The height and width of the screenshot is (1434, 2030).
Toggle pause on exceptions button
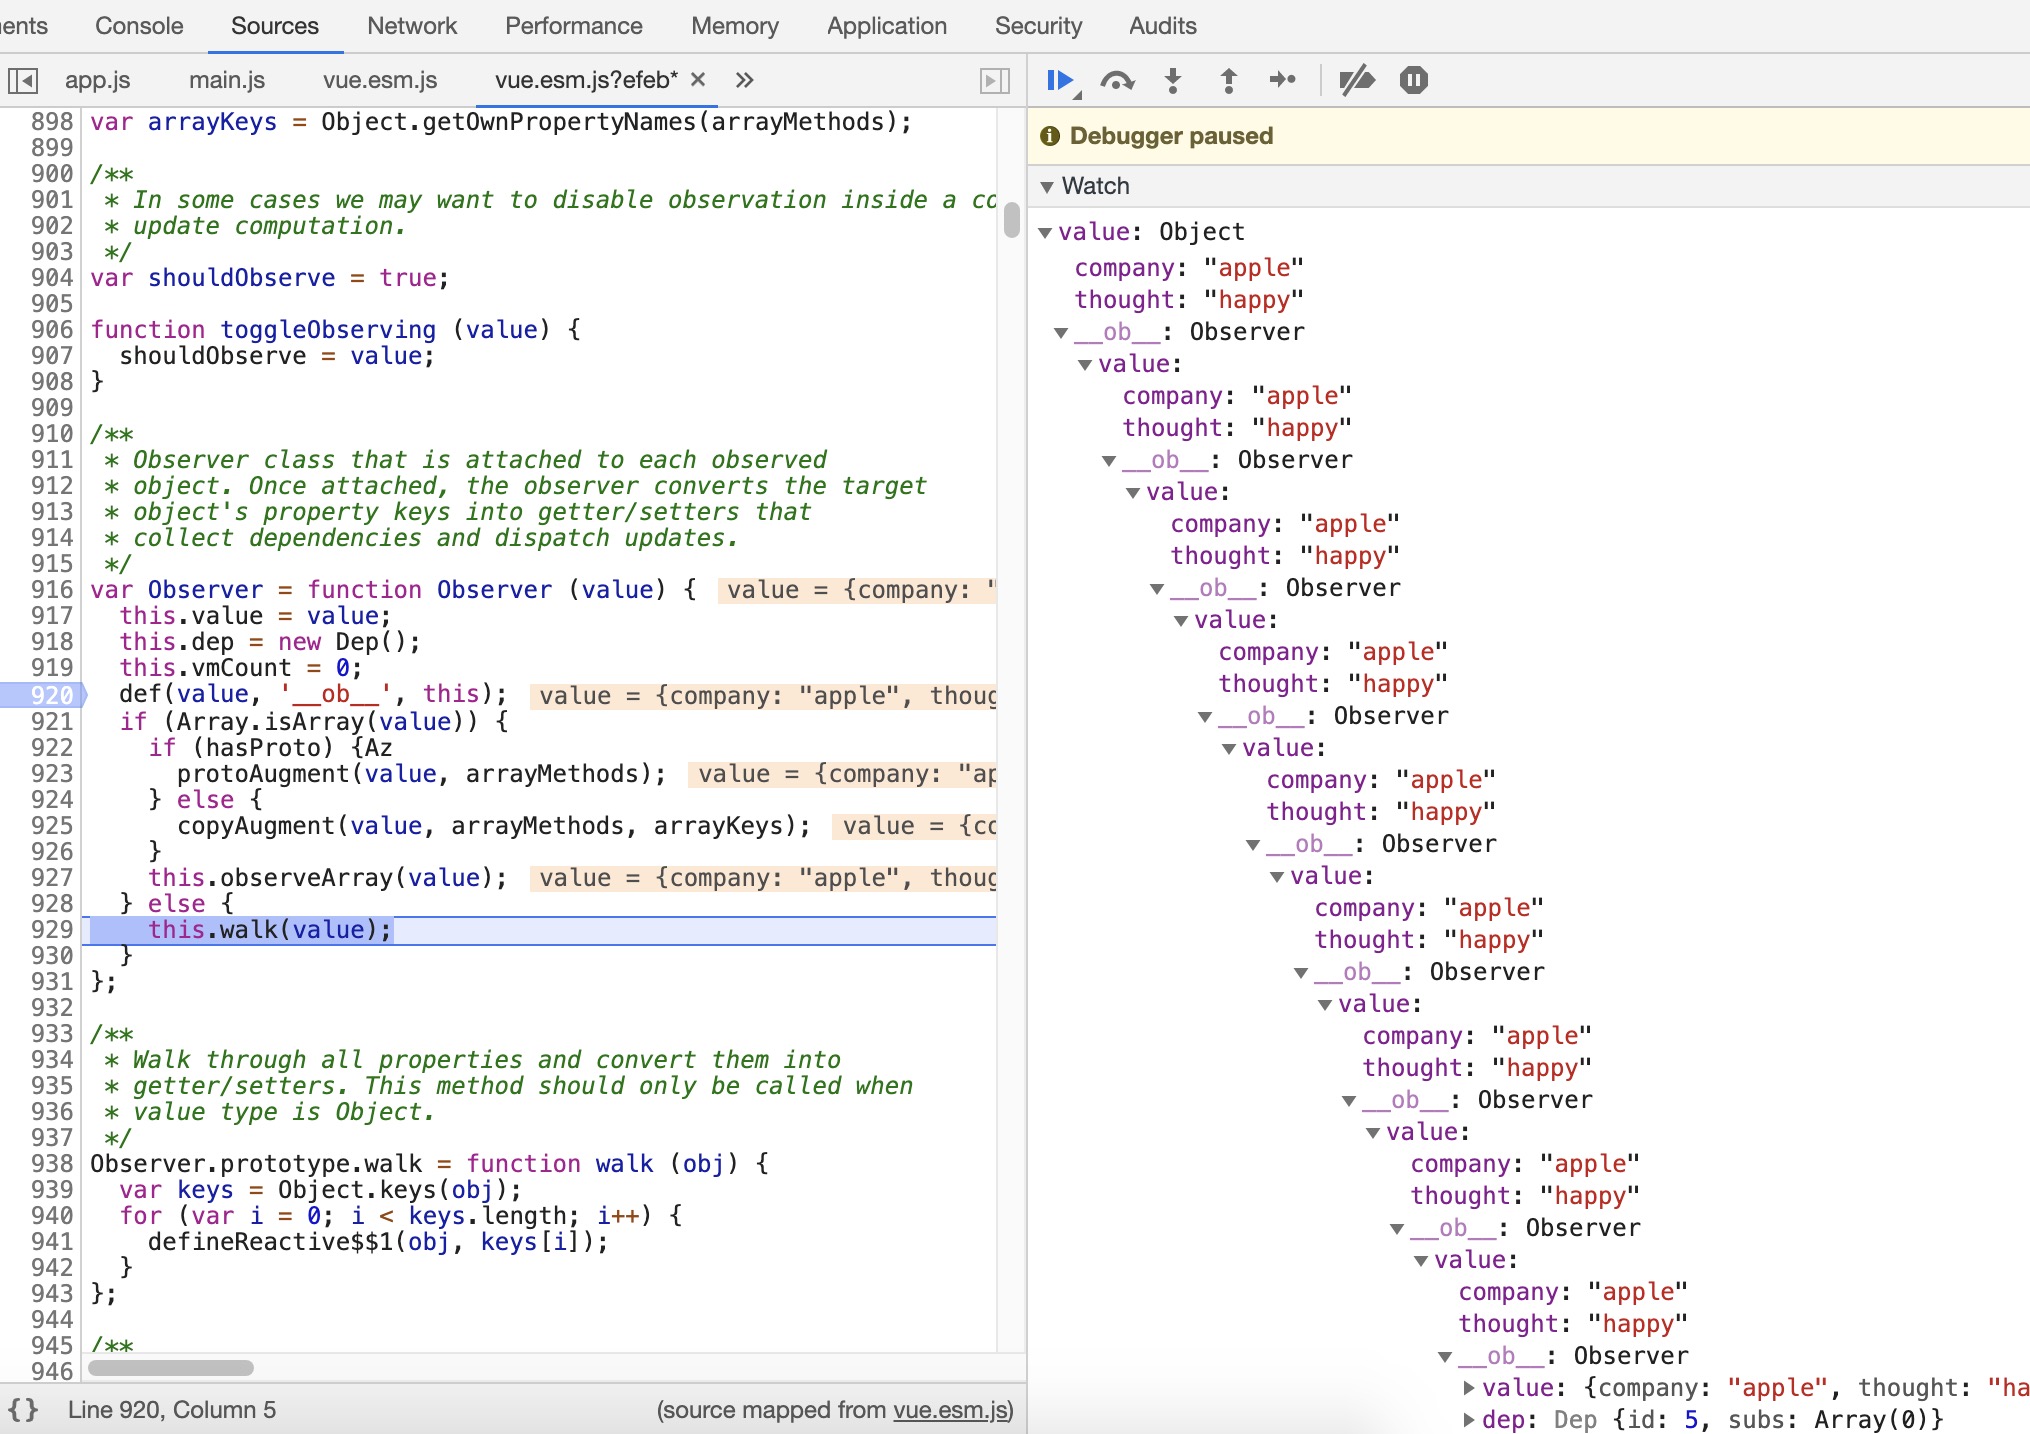(1413, 80)
